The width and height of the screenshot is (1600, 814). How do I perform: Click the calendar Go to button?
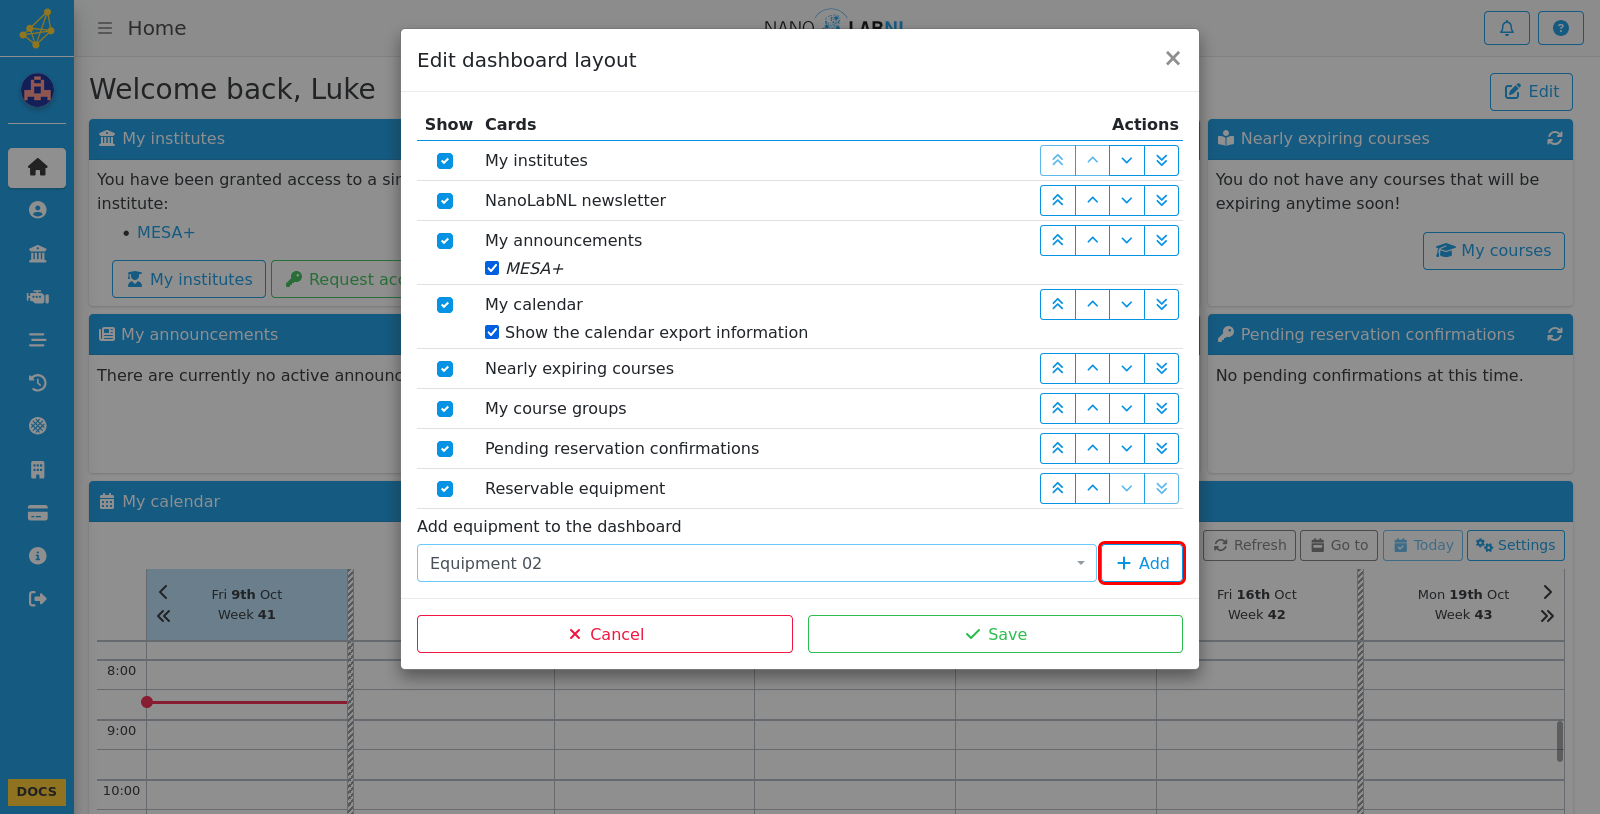1339,545
